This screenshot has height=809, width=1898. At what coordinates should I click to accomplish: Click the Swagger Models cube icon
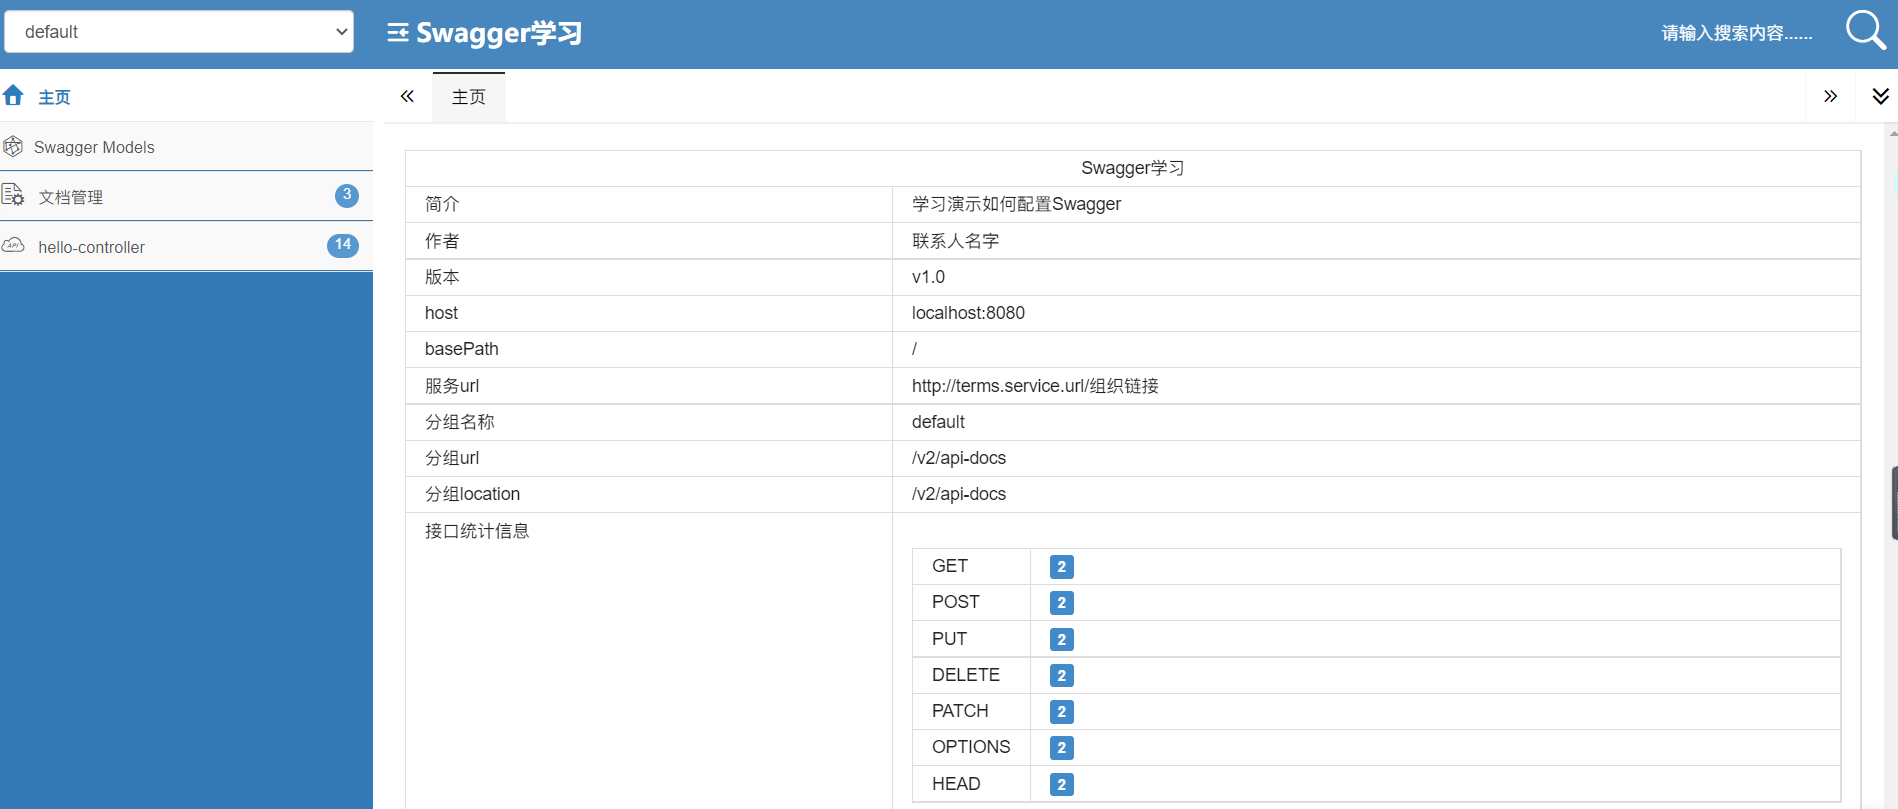pyautogui.click(x=13, y=147)
